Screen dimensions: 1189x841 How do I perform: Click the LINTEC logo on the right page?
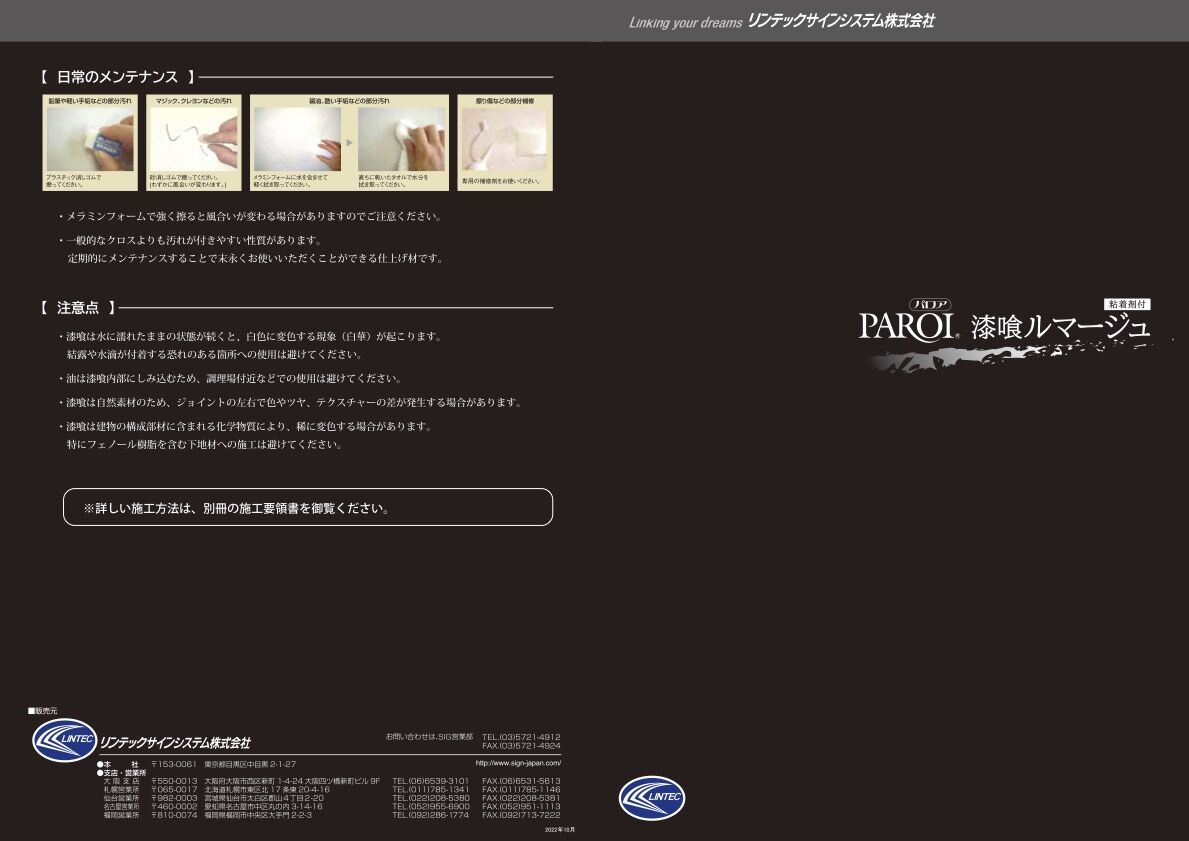tap(652, 798)
